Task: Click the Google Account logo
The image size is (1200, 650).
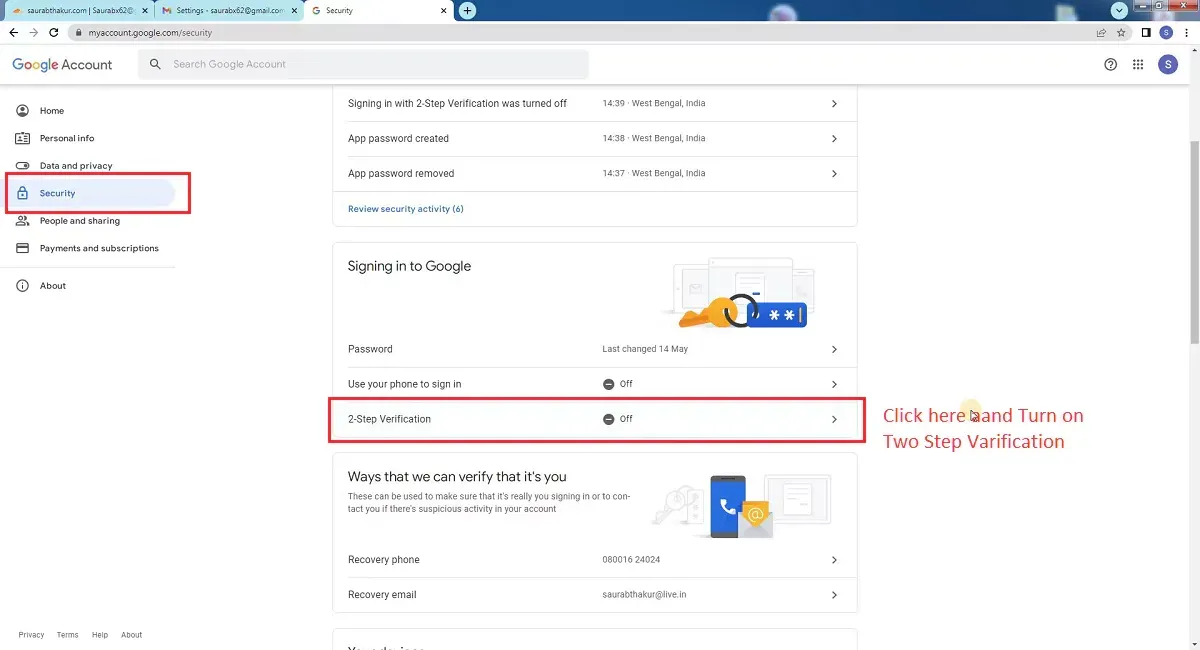Action: pos(62,64)
